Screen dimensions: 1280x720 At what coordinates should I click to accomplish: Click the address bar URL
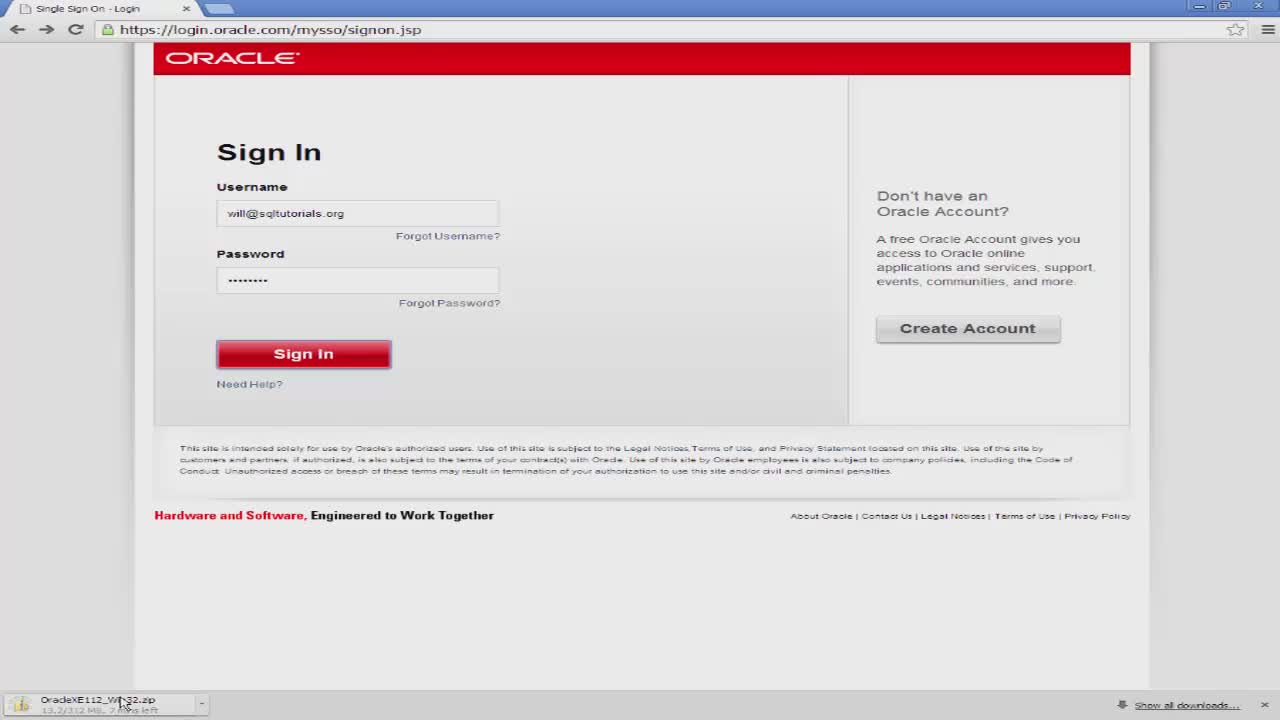coord(270,29)
